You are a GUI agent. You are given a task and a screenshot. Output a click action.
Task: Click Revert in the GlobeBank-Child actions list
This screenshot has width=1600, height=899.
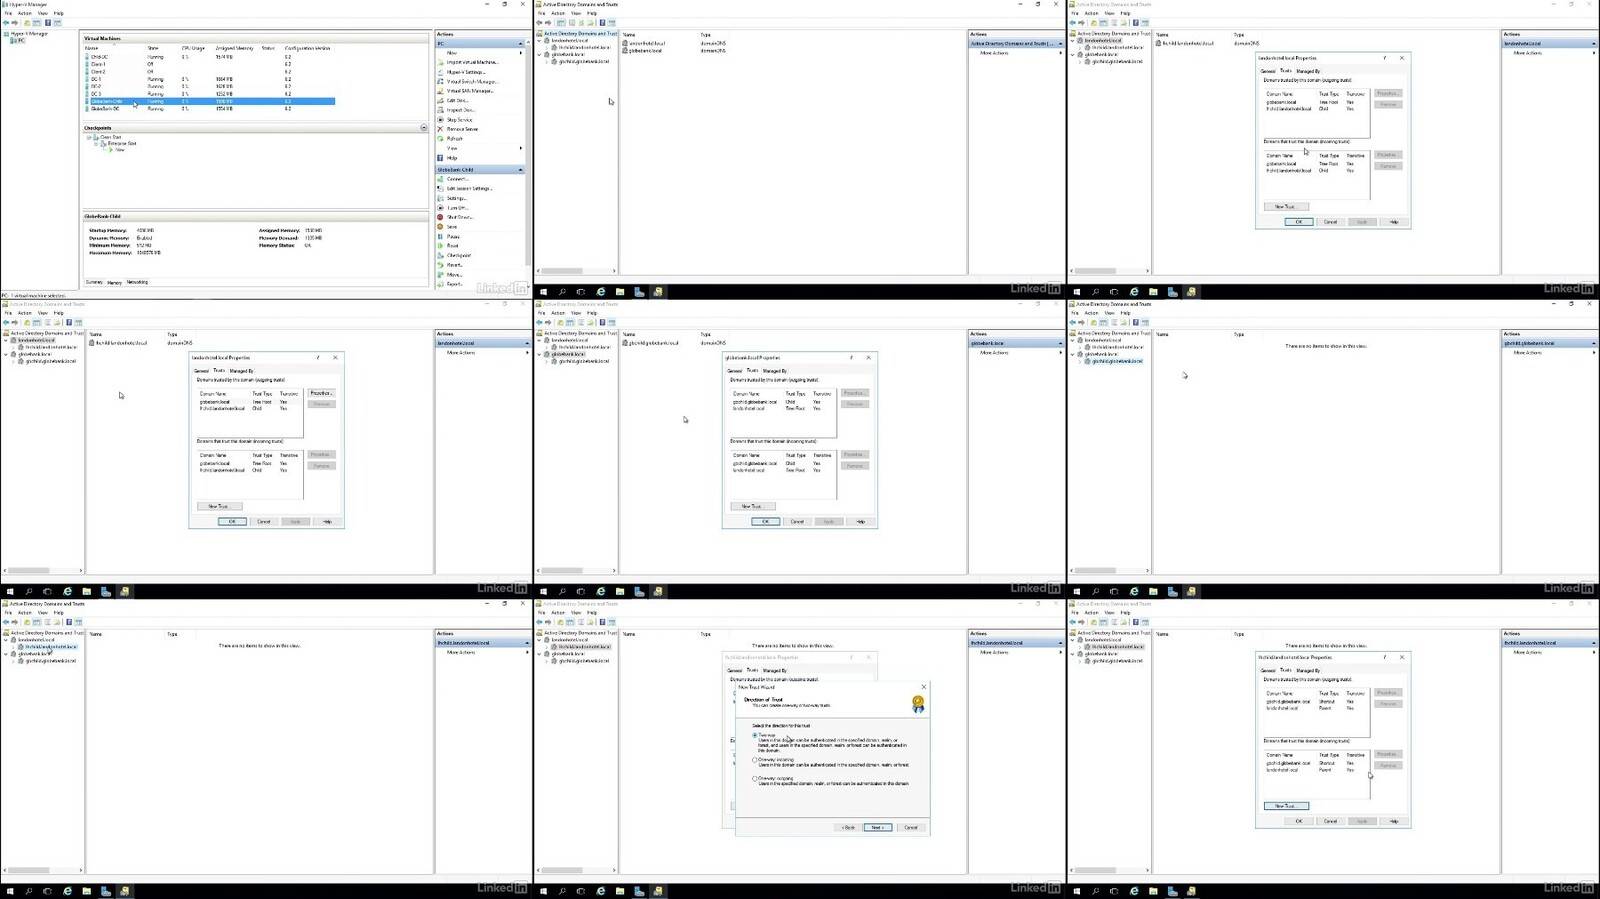pos(455,265)
